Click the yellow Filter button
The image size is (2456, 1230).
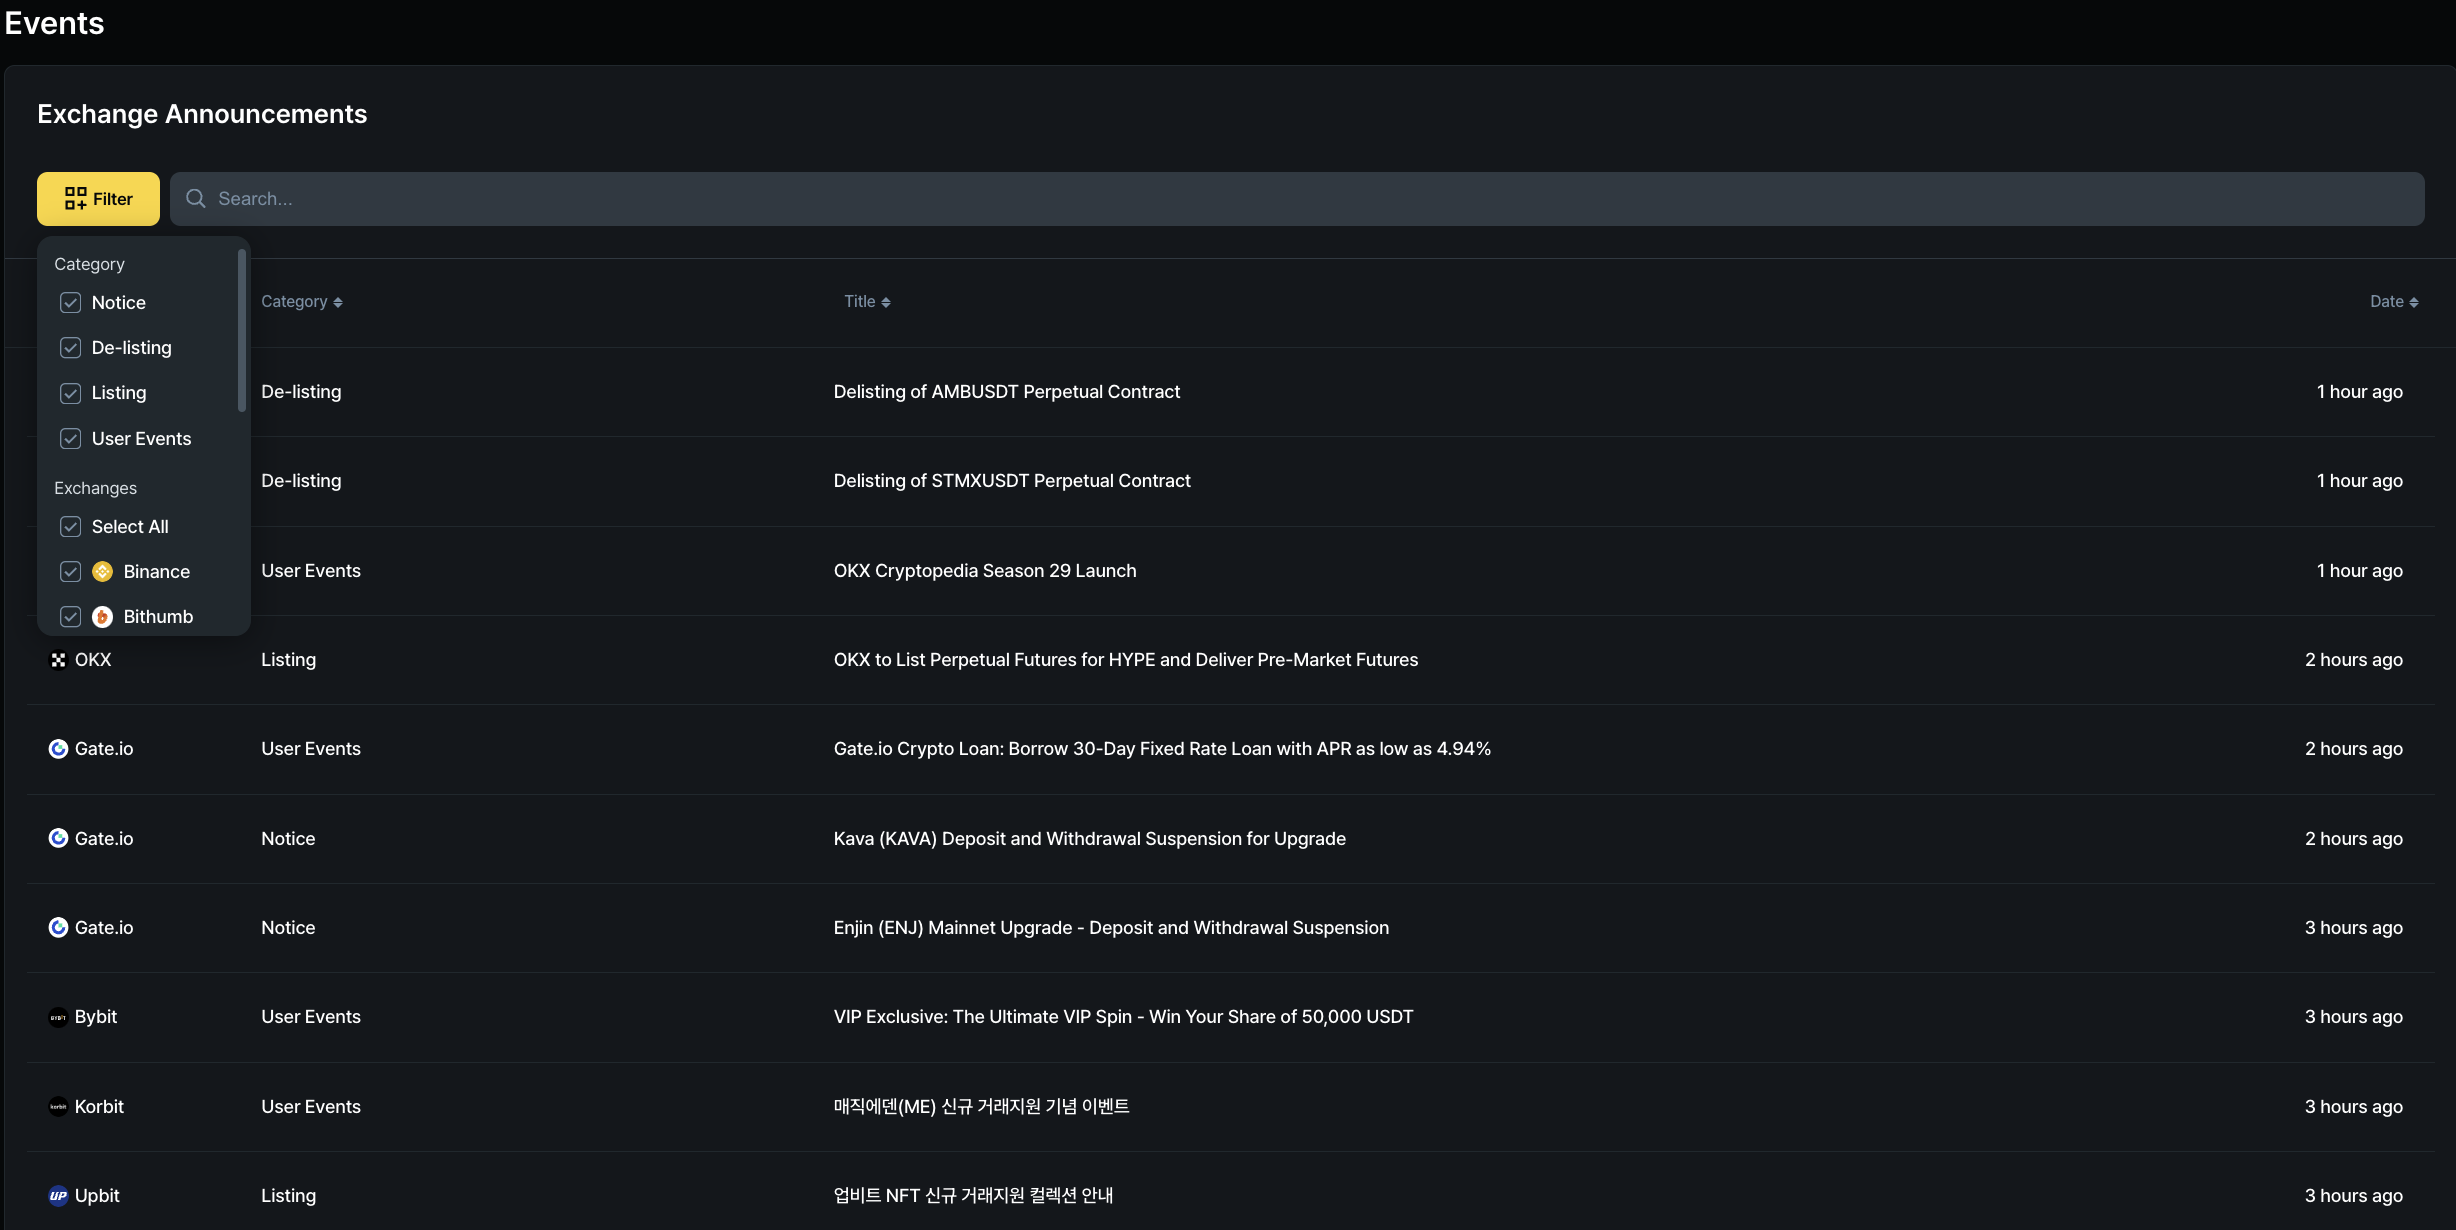[98, 199]
